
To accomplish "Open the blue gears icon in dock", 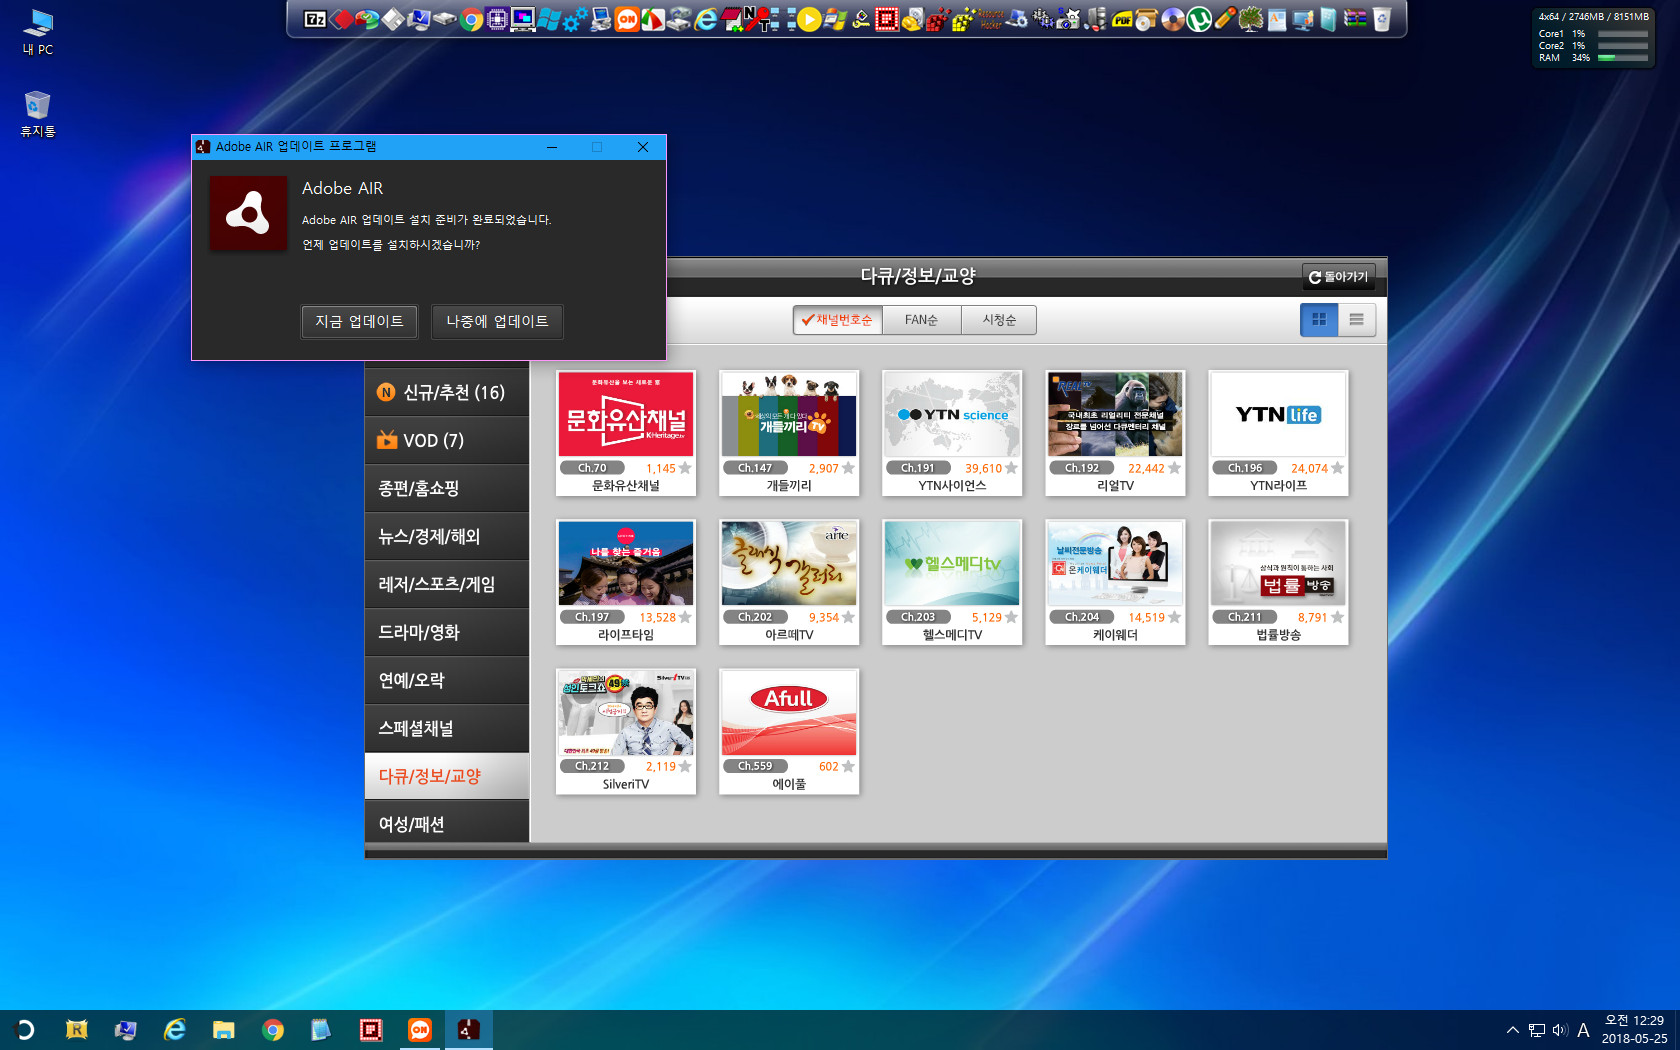I will (x=575, y=20).
